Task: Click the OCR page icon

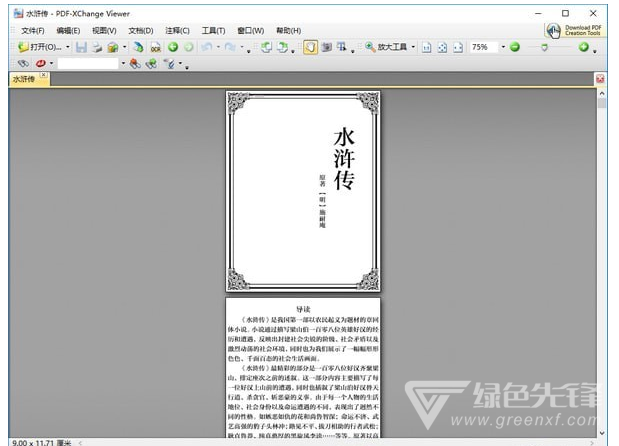Action: point(156,47)
